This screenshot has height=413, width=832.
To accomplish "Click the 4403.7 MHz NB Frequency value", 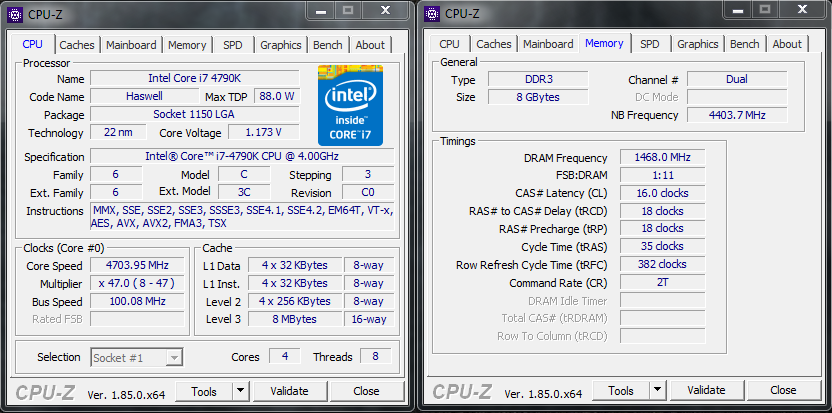I will point(737,115).
